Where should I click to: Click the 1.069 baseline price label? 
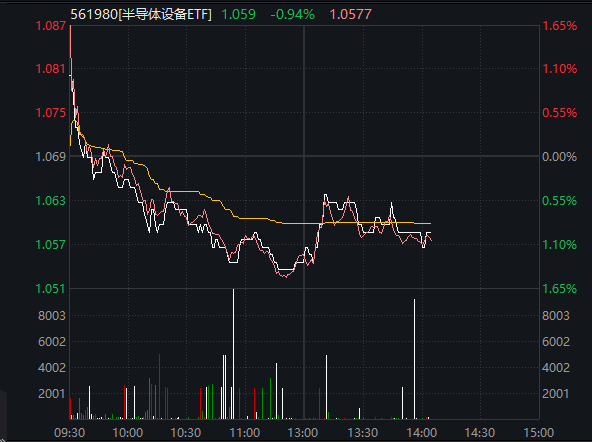point(51,156)
